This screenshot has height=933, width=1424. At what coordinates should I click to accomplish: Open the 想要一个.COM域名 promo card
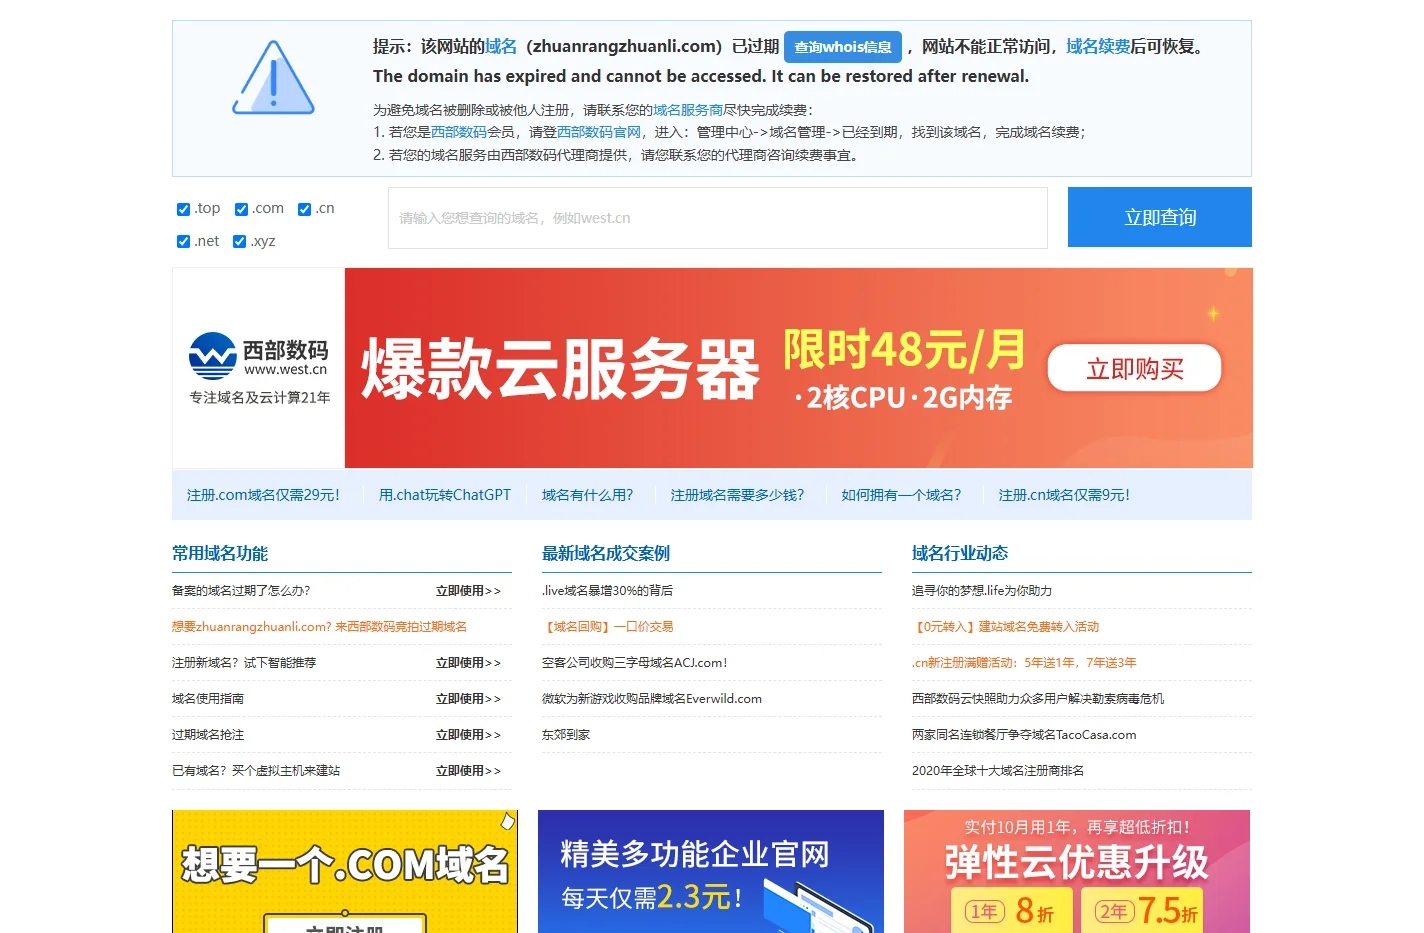(x=345, y=871)
